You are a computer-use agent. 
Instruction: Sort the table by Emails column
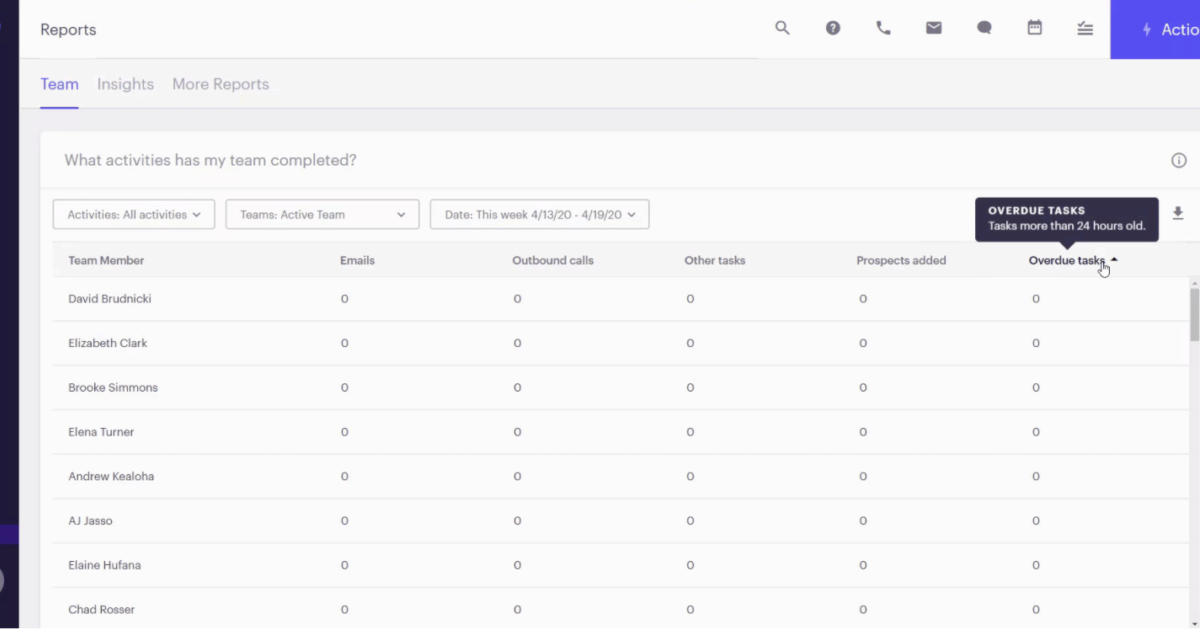[357, 260]
